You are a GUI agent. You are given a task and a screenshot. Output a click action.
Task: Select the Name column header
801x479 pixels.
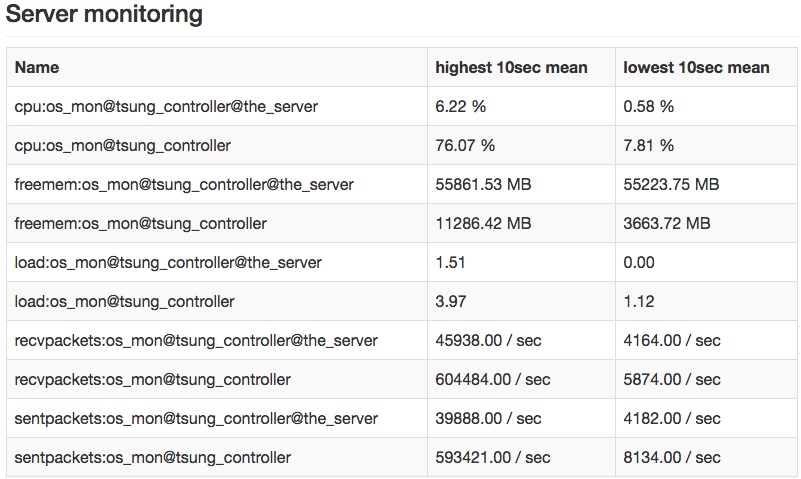coord(37,67)
